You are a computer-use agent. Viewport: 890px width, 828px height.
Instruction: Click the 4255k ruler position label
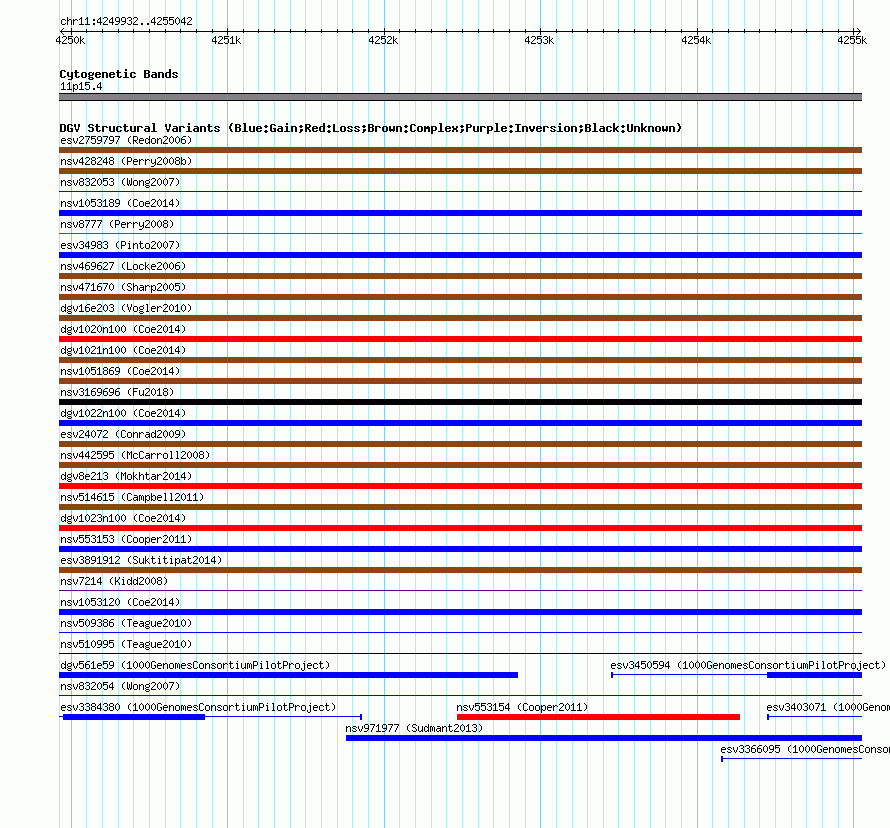click(x=852, y=40)
